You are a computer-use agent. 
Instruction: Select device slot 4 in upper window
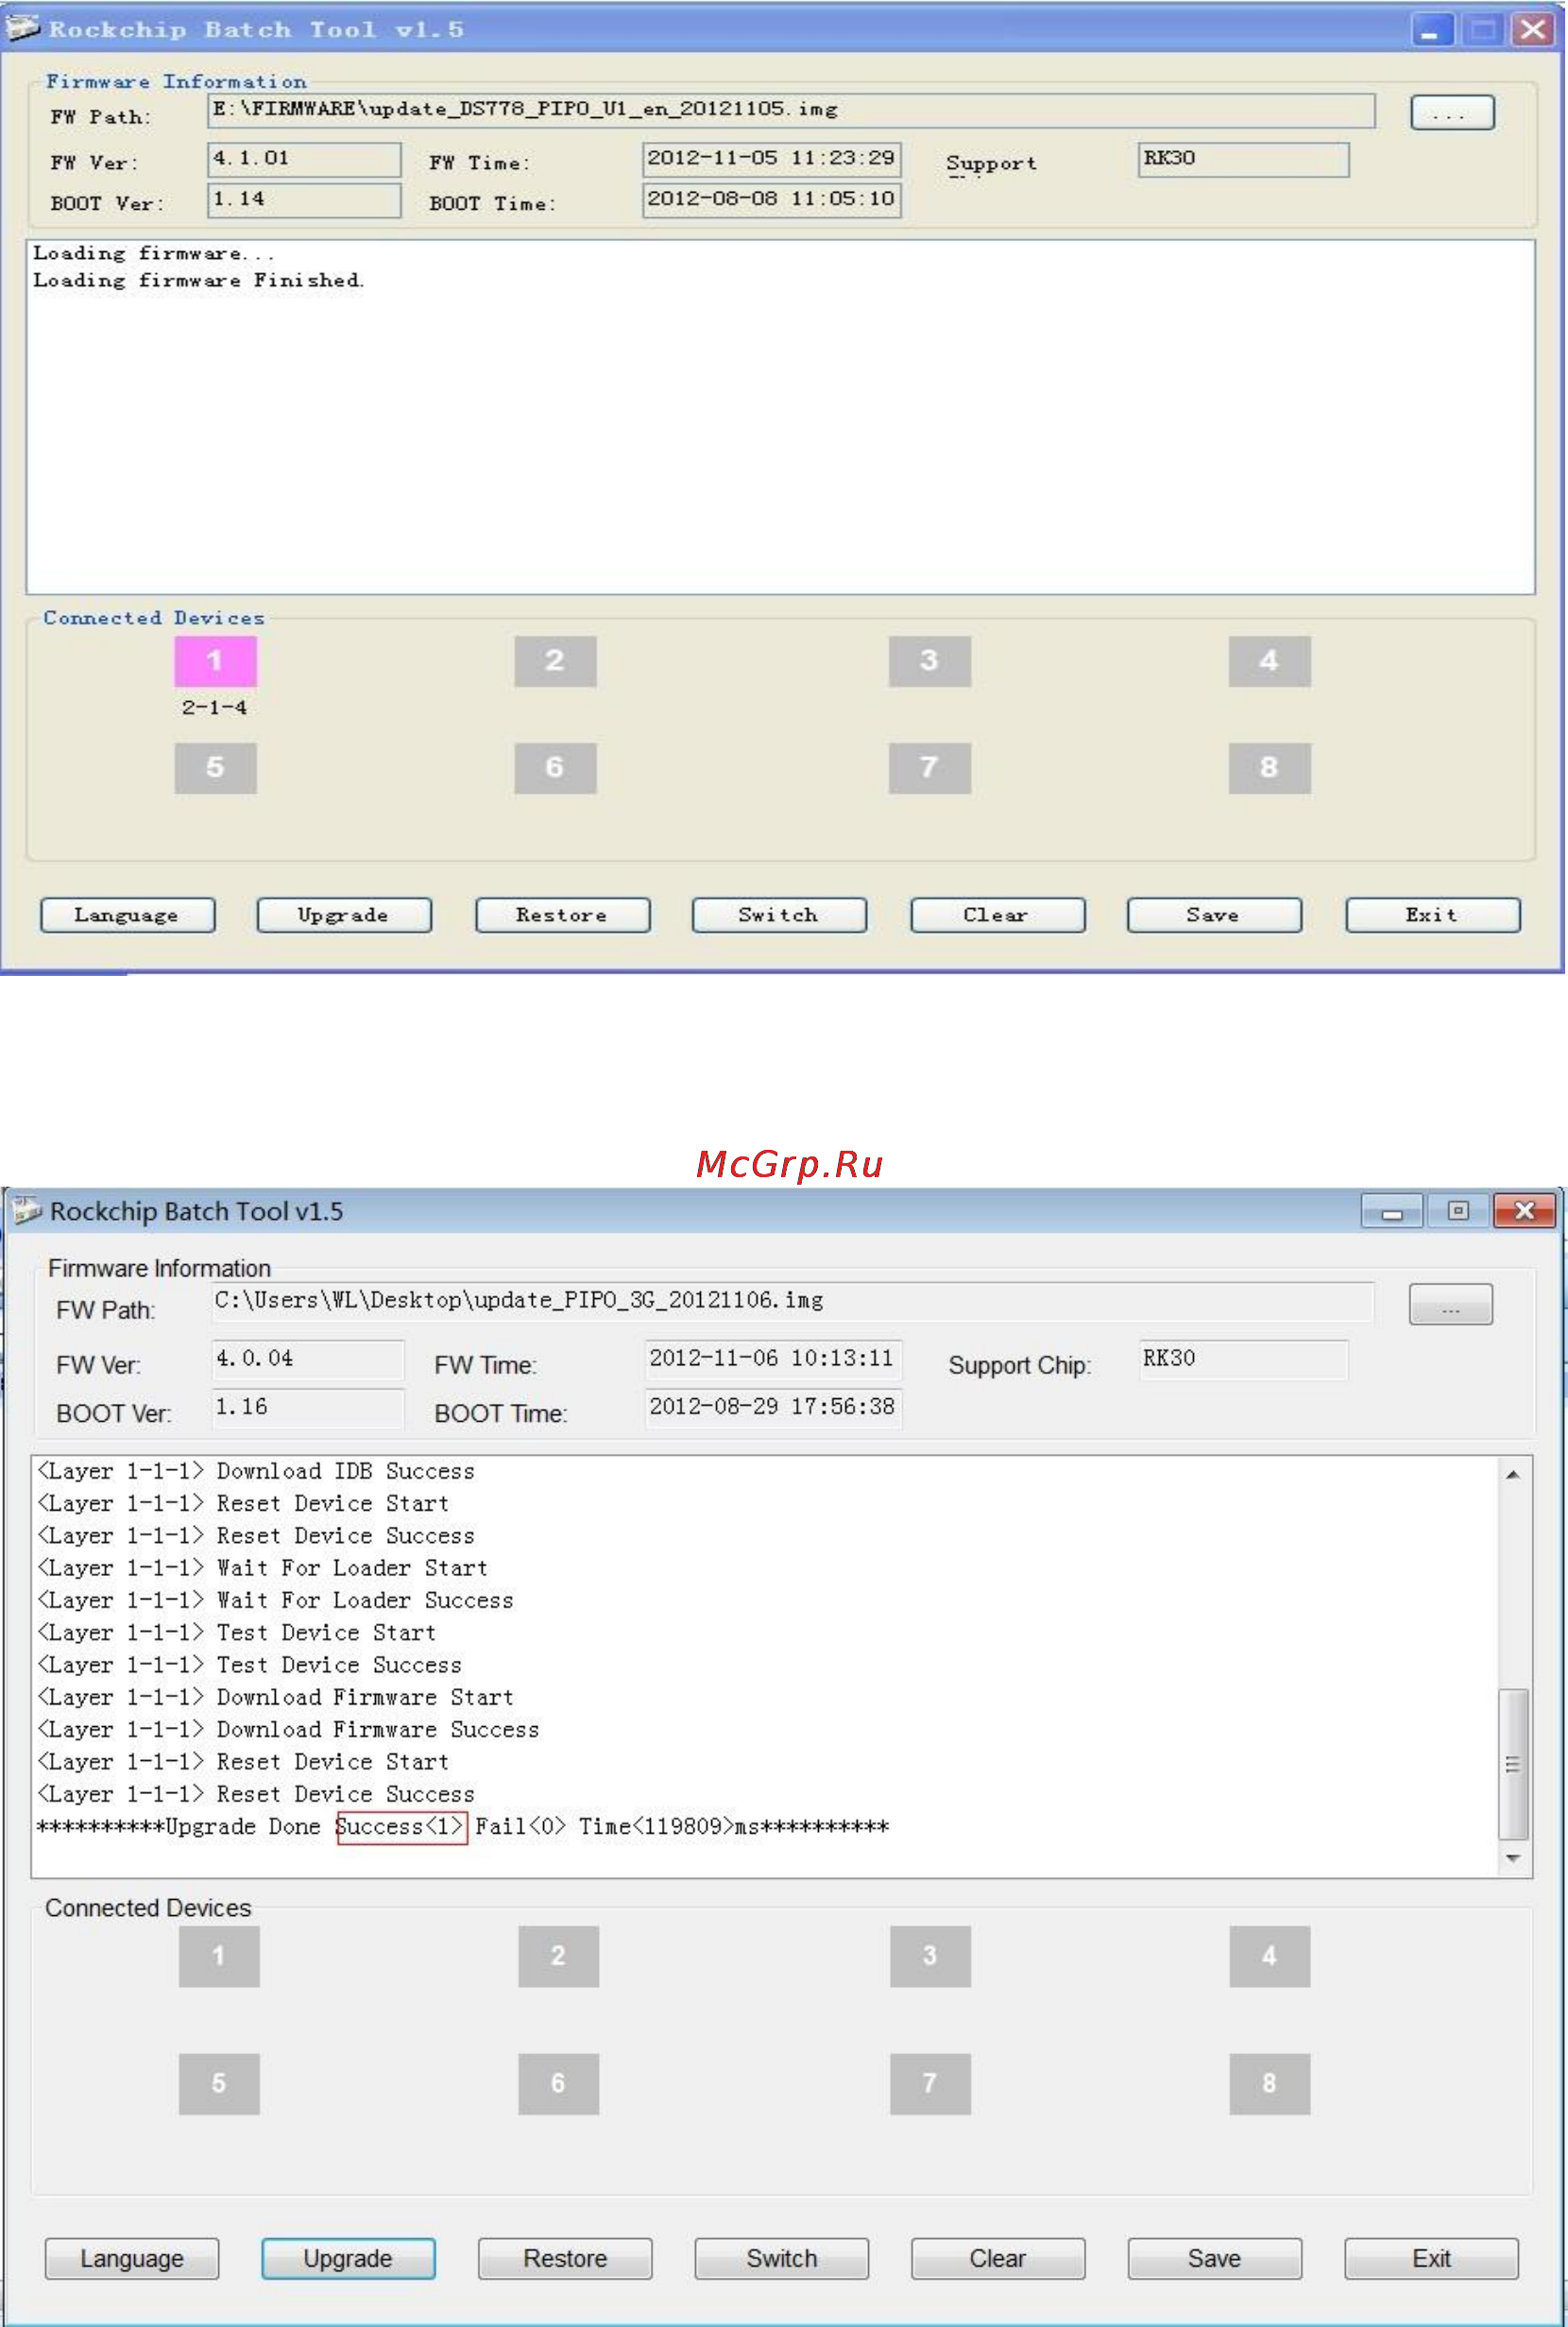pos(1269,661)
